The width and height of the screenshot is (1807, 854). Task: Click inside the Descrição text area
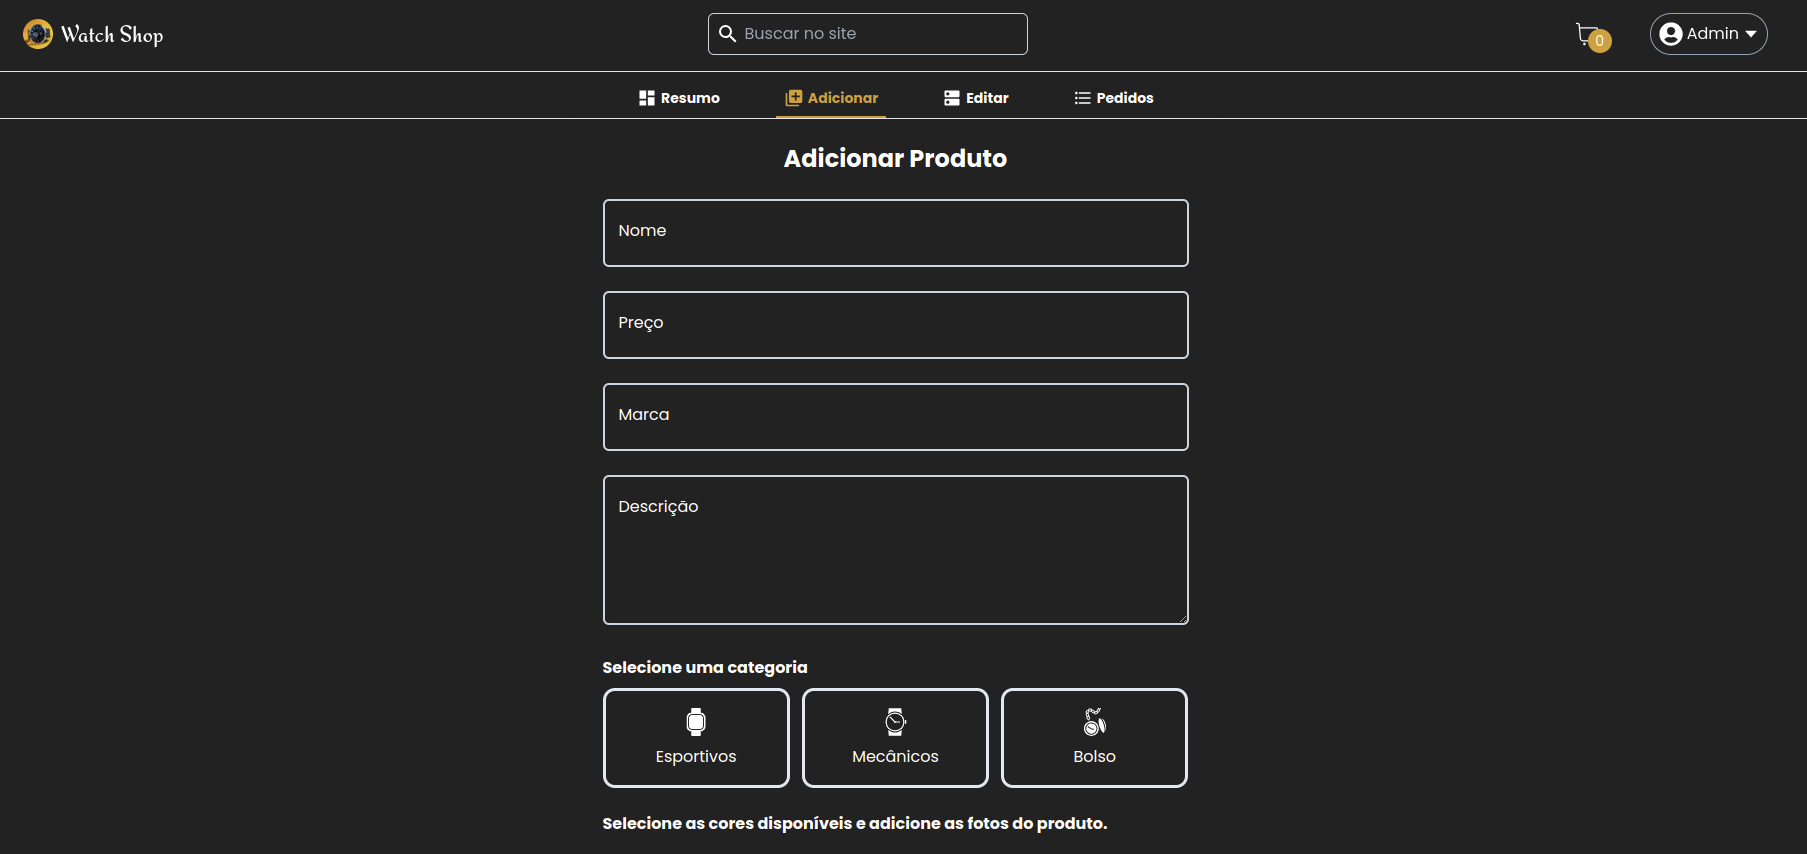(x=895, y=550)
